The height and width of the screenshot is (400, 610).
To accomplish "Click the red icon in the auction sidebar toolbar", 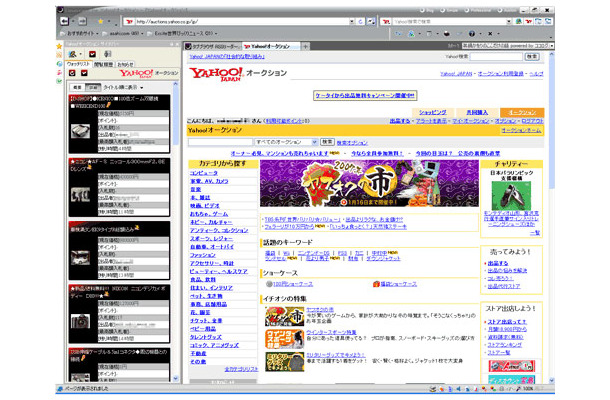I will pos(92,54).
